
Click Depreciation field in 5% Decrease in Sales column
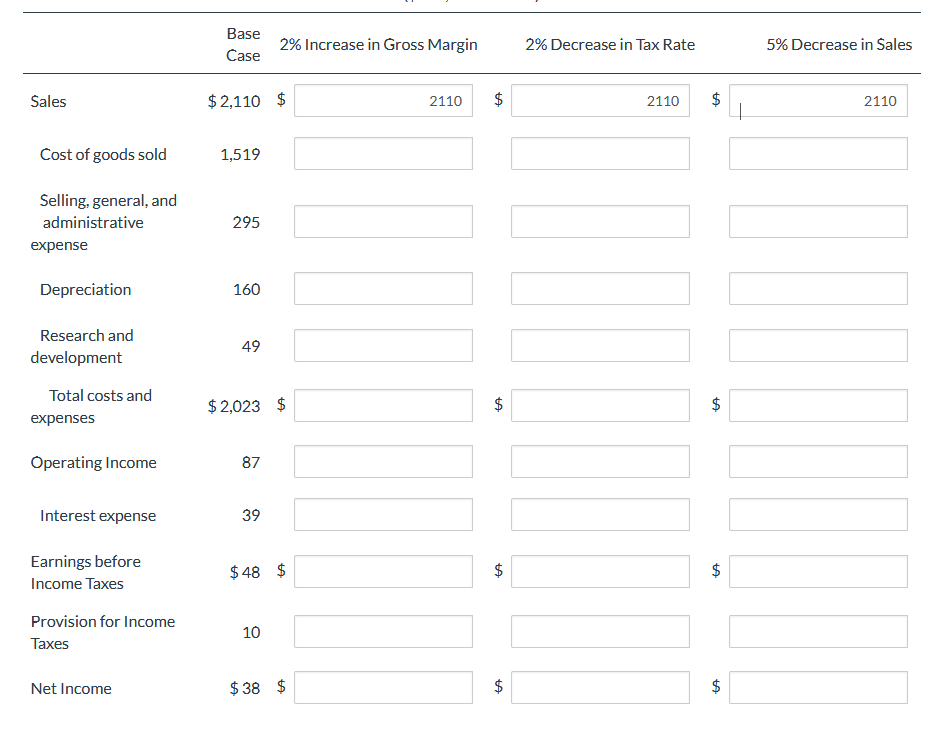point(818,289)
